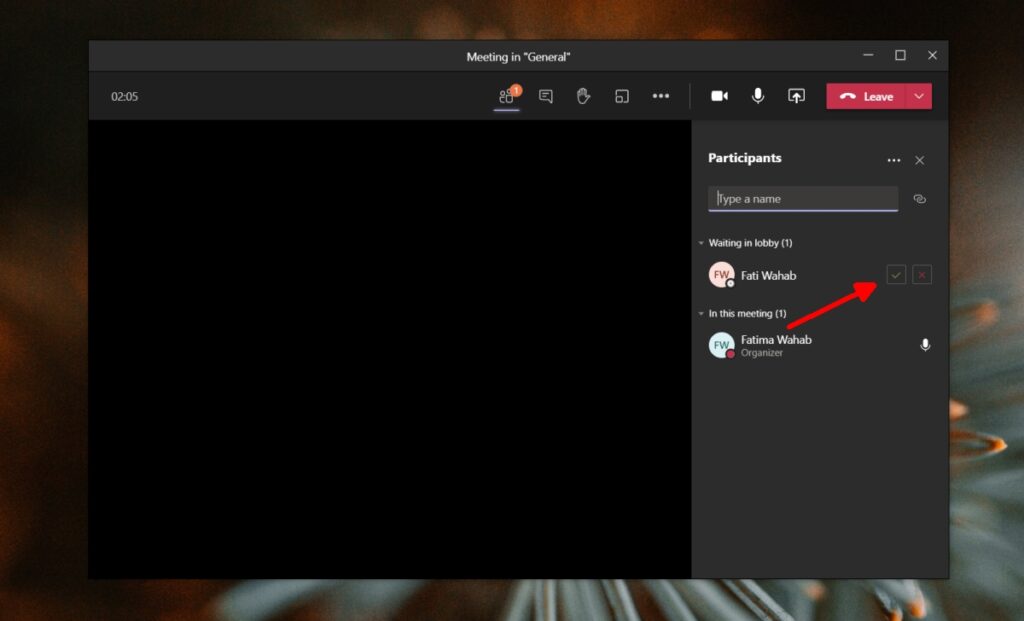The width and height of the screenshot is (1024, 621).
Task: Click the Leave button
Action: coord(872,96)
